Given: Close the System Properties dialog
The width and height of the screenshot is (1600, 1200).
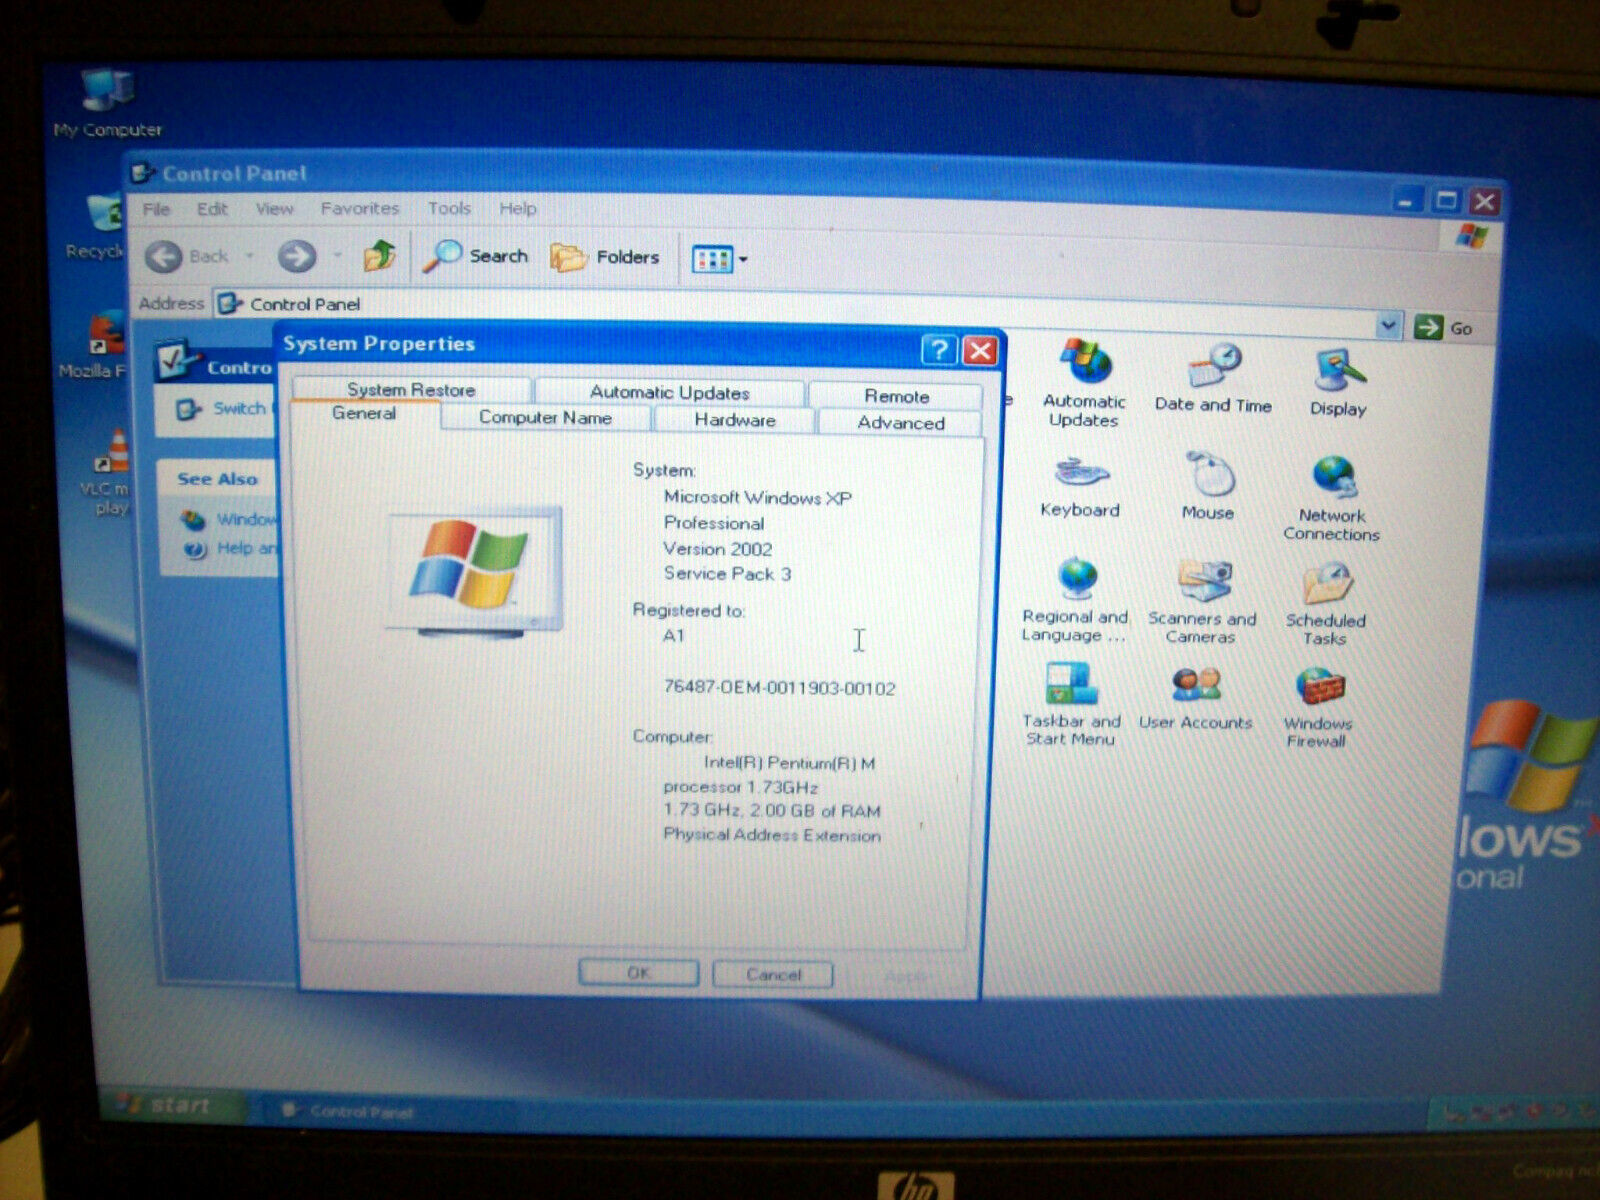Looking at the screenshot, I should (x=980, y=350).
